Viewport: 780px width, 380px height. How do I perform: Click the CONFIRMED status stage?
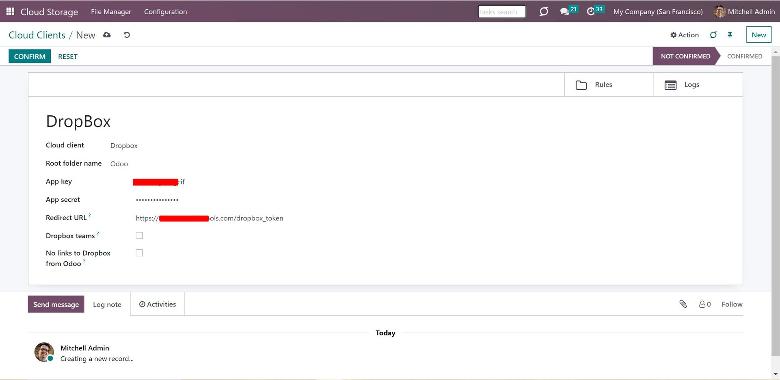[x=744, y=56]
